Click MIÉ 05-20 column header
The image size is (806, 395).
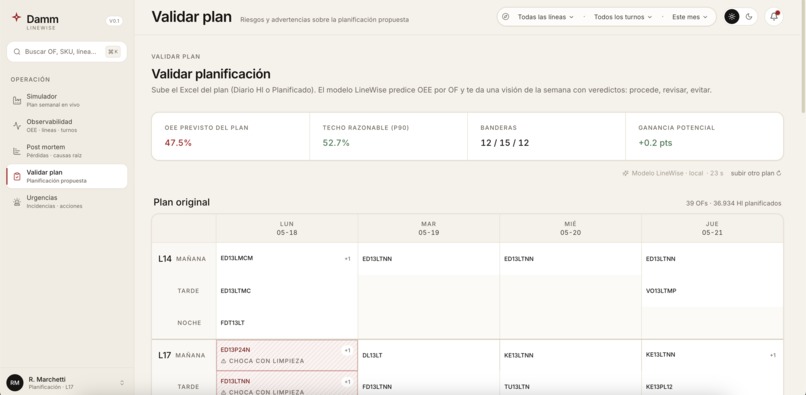[570, 228]
